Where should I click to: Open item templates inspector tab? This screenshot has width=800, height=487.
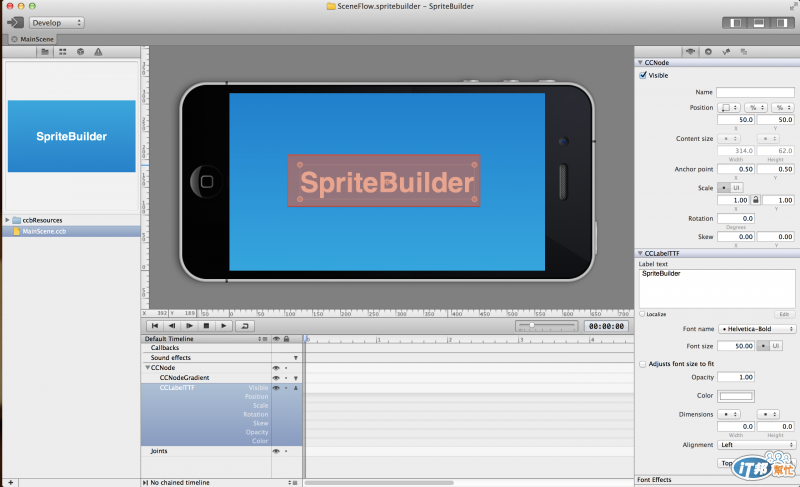pyautogui.click(x=744, y=52)
